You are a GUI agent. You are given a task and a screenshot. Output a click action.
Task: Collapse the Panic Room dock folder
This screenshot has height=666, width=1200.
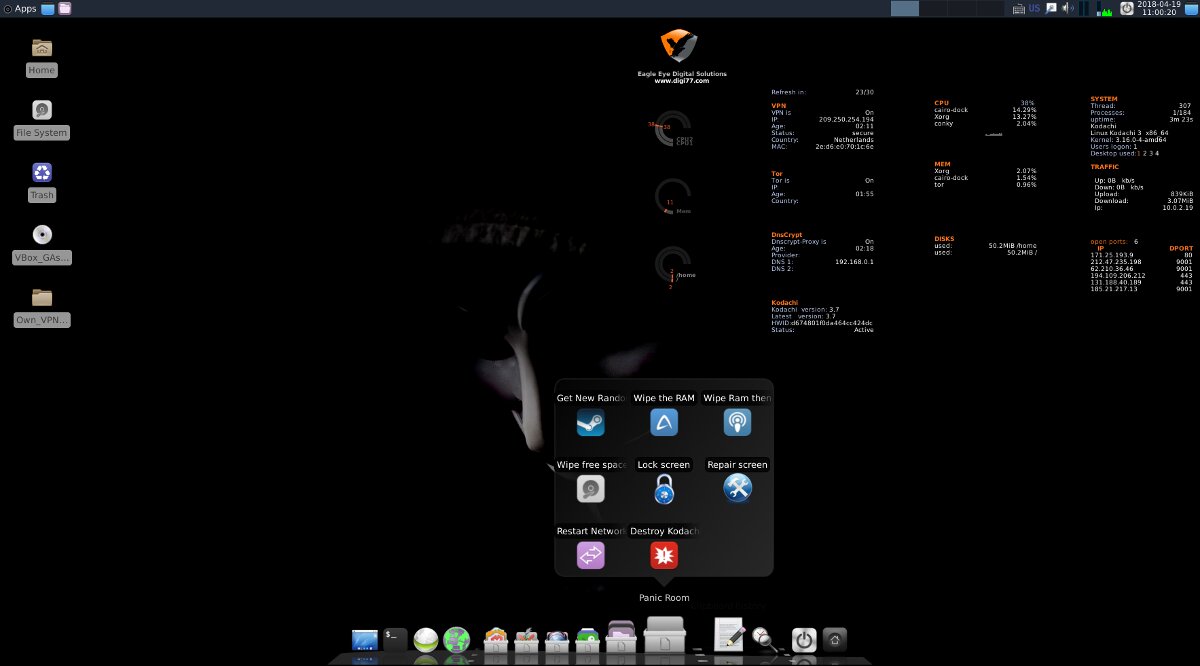pyautogui.click(x=664, y=636)
